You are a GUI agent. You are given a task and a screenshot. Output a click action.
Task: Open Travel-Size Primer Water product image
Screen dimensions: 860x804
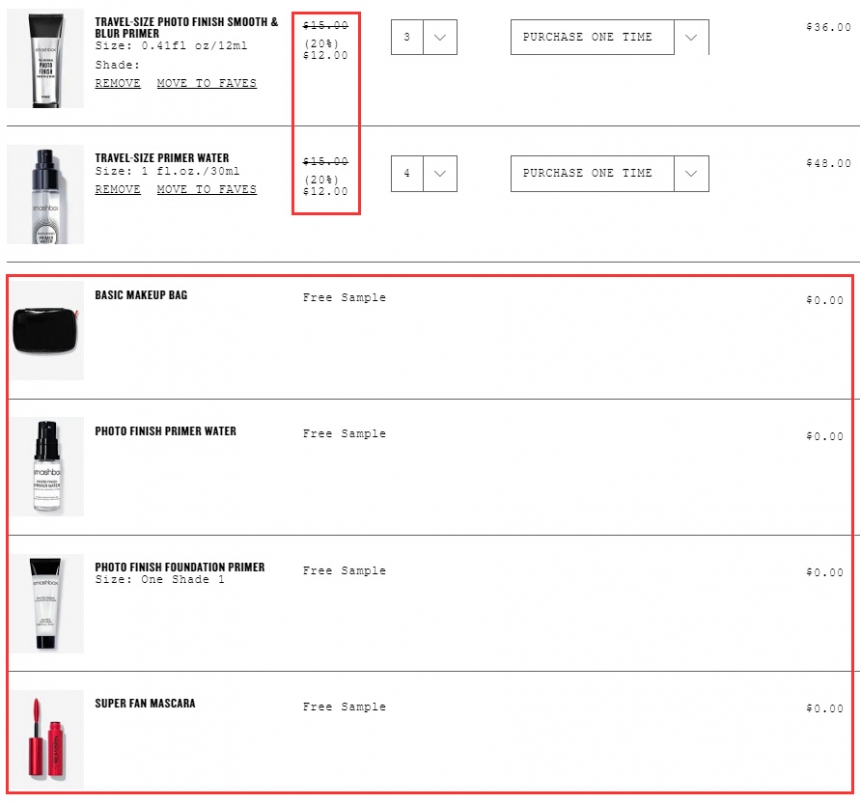click(x=46, y=194)
